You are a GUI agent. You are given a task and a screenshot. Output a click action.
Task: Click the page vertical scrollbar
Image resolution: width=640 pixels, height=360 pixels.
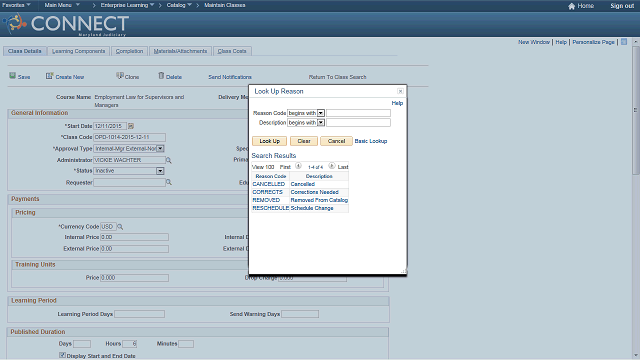636,110
